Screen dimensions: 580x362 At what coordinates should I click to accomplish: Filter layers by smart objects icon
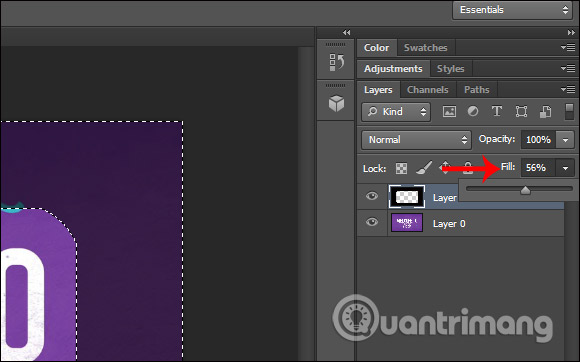545,111
